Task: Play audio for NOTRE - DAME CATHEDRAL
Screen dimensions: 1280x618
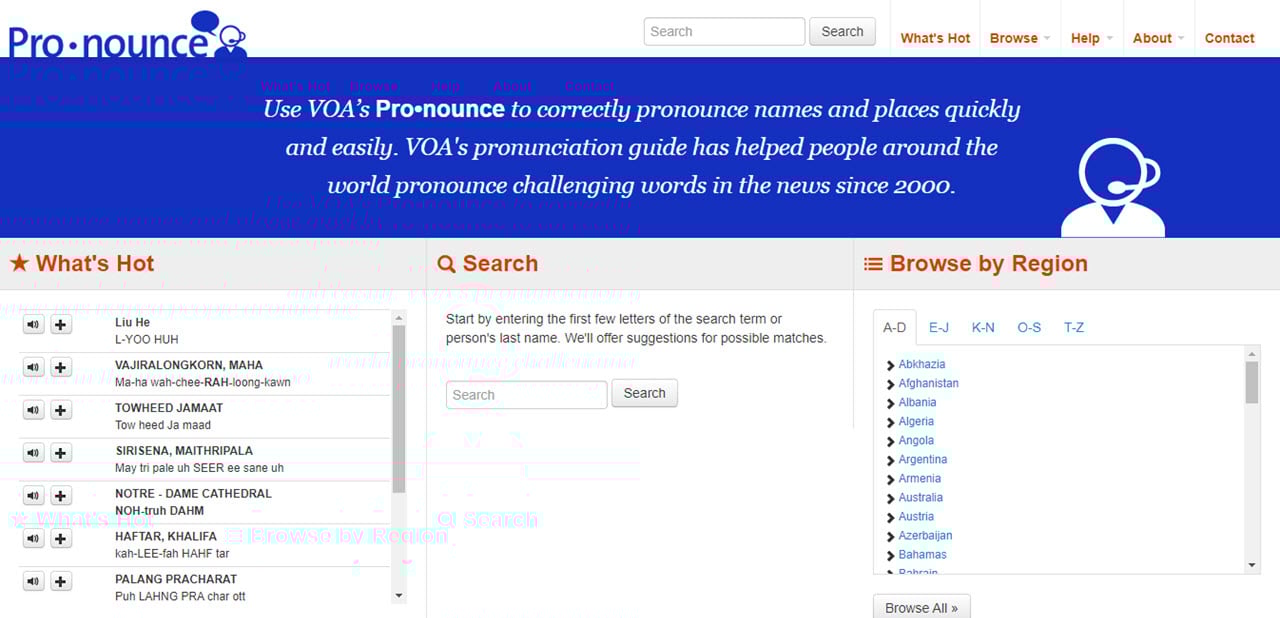Action: (34, 496)
